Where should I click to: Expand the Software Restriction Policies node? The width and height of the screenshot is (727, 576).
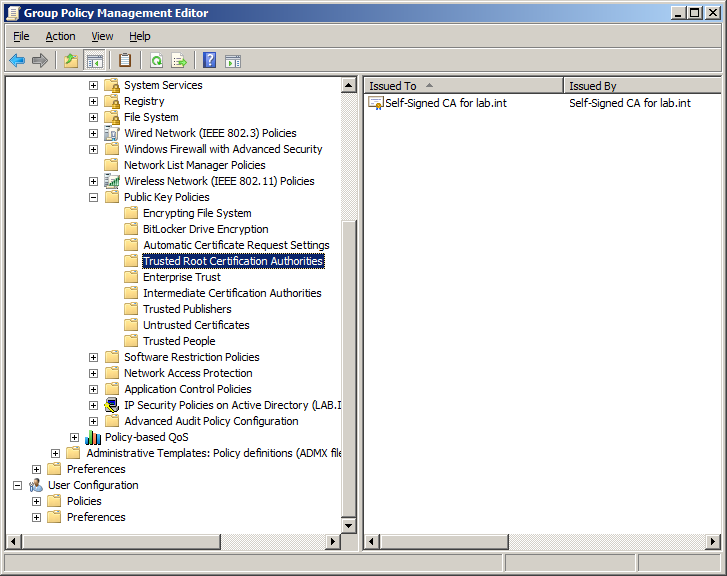(x=93, y=357)
